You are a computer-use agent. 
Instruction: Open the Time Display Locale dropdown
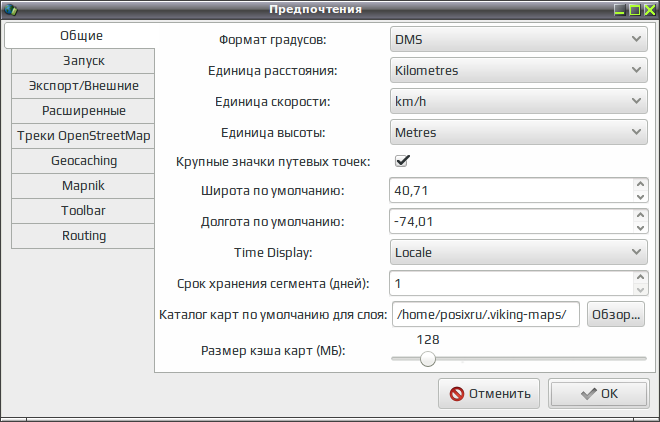(519, 252)
